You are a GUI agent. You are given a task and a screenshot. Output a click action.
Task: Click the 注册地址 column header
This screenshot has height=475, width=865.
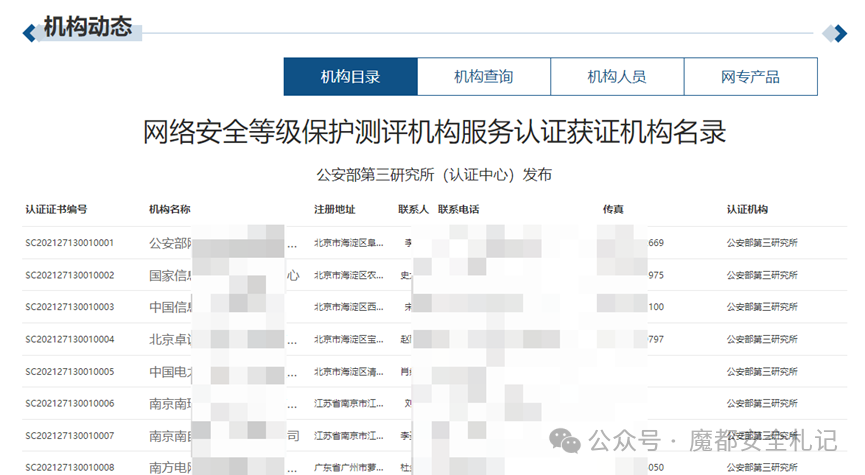click(x=335, y=209)
